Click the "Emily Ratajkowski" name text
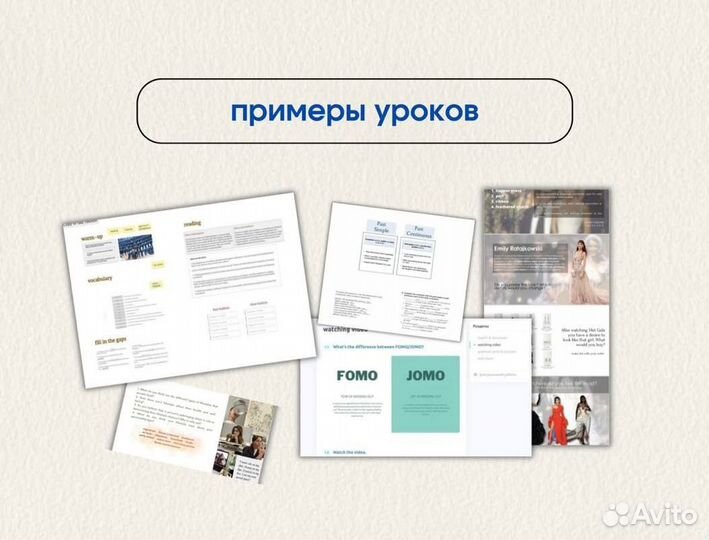 (x=518, y=249)
